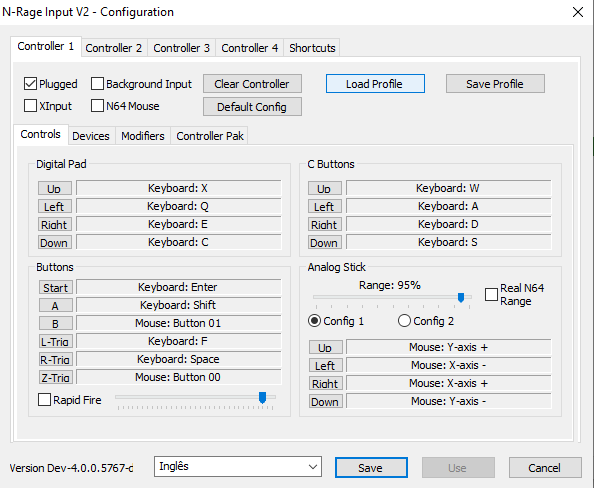Select the Controls sub-tab
The image size is (594, 488).
41,134
